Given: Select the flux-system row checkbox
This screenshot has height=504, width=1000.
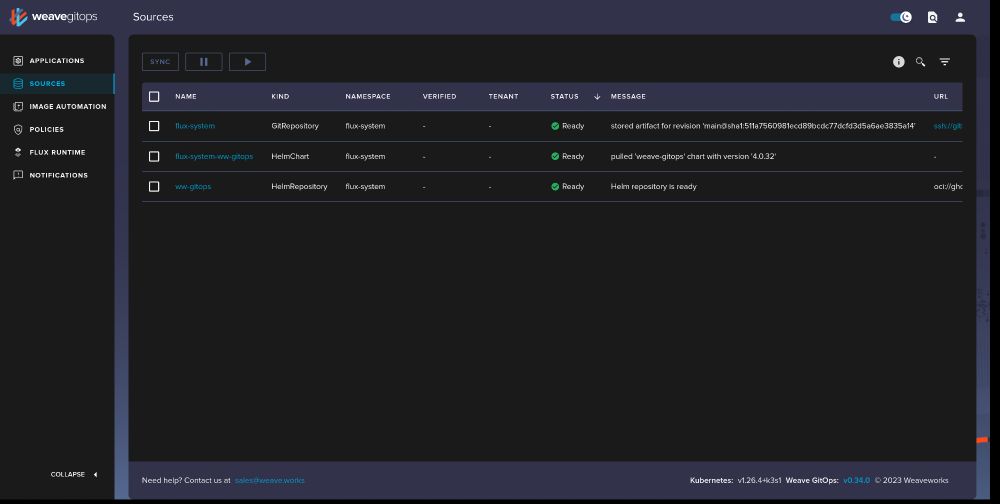Looking at the screenshot, I should 154,126.
